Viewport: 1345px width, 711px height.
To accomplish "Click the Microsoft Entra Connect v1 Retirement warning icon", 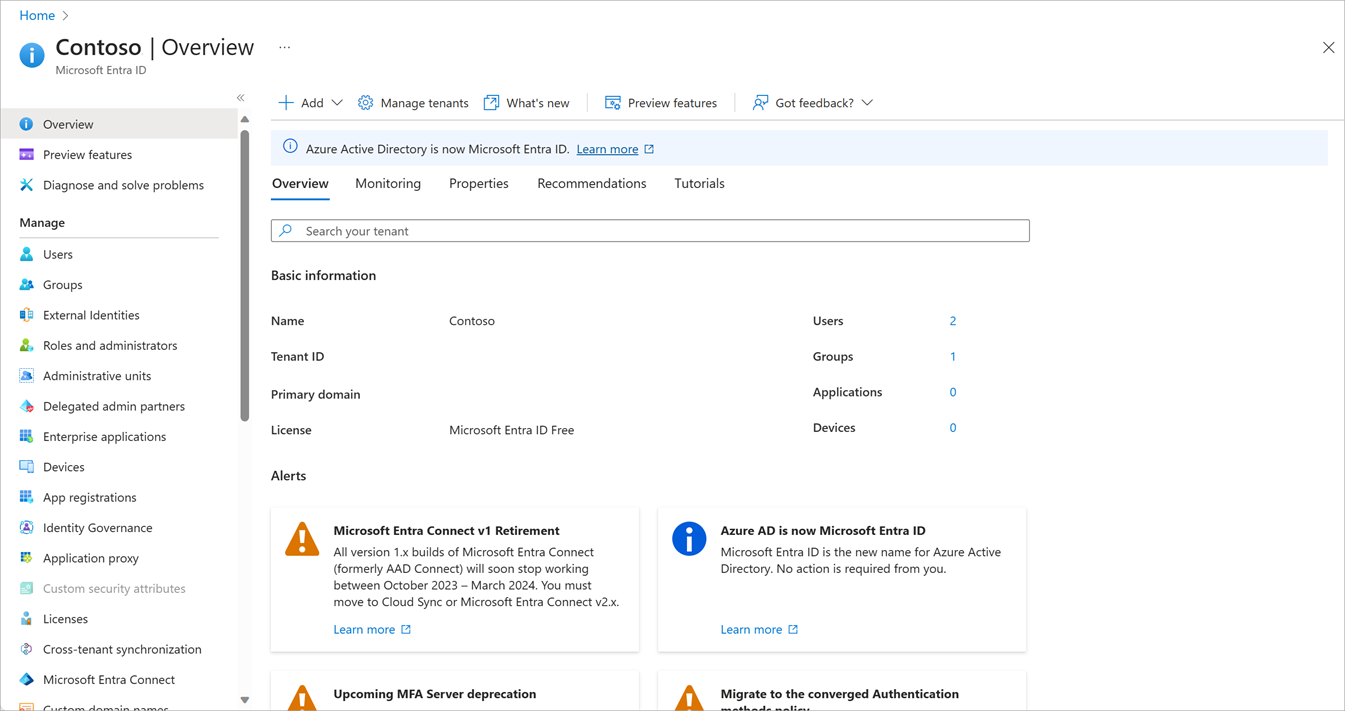I will [302, 540].
